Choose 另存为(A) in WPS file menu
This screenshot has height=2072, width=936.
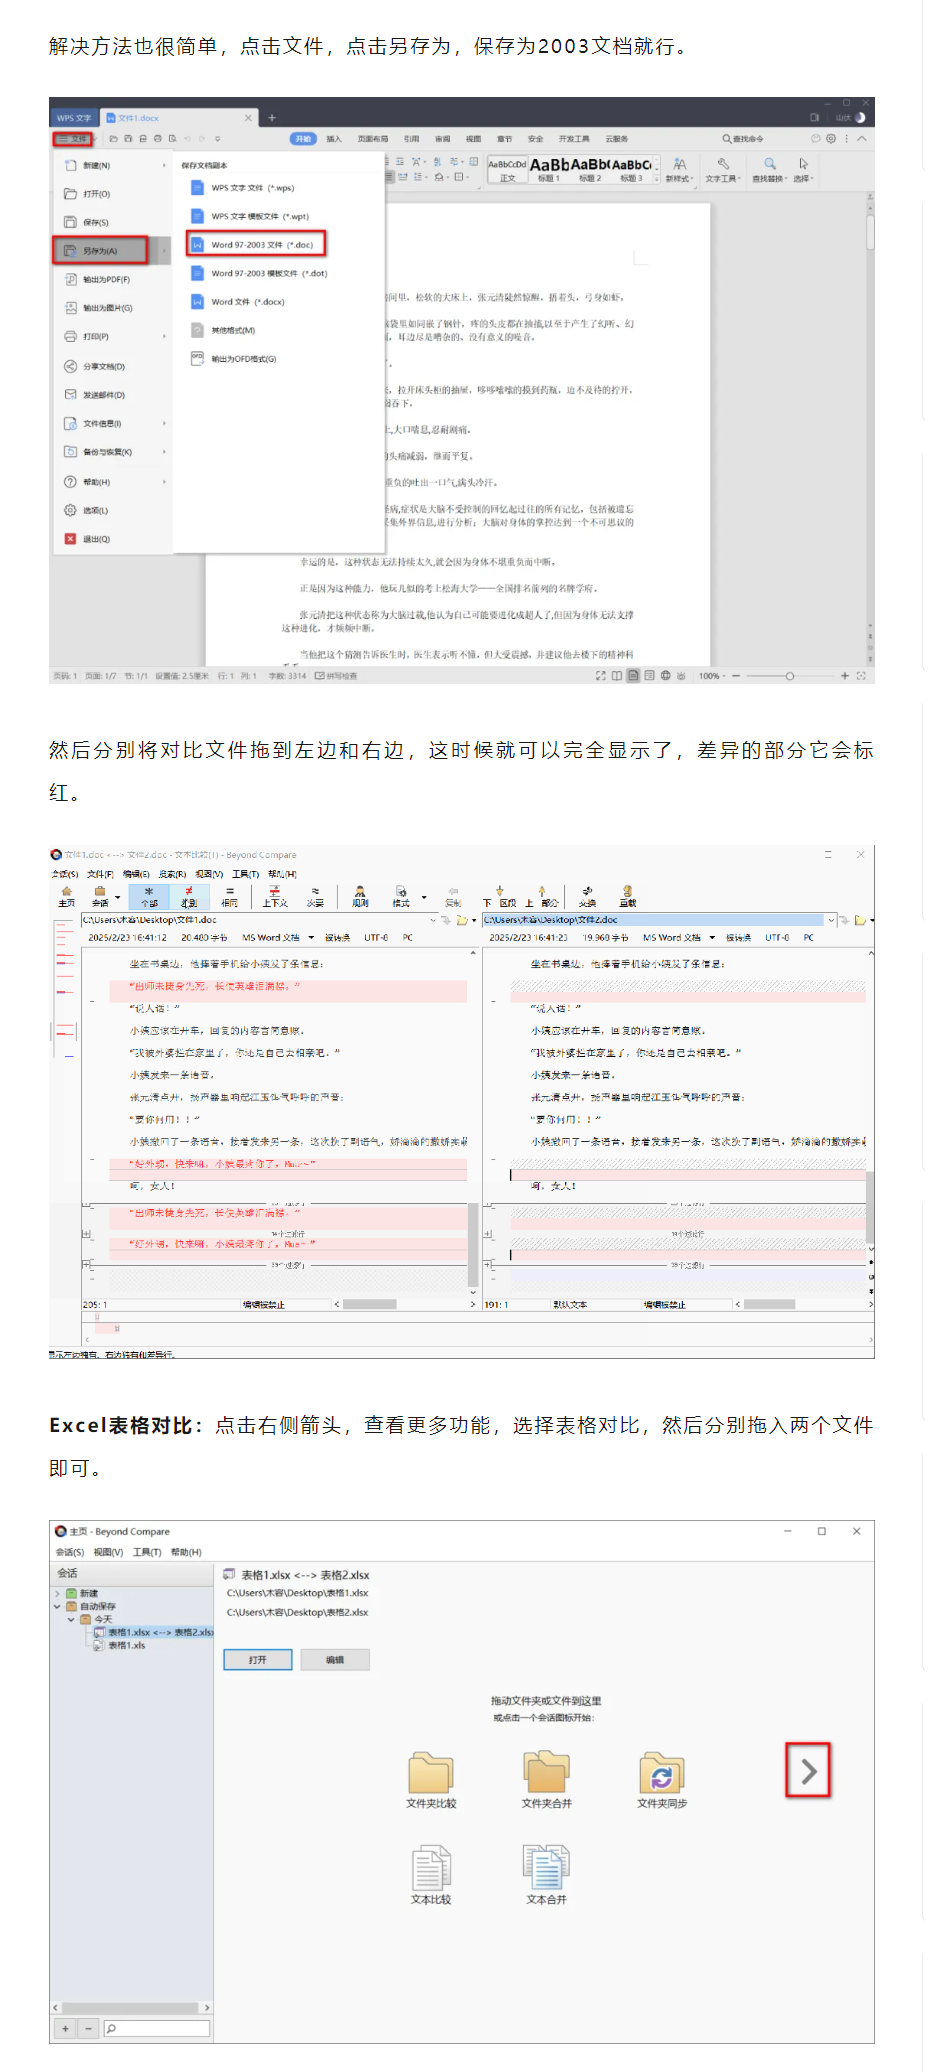tap(100, 251)
